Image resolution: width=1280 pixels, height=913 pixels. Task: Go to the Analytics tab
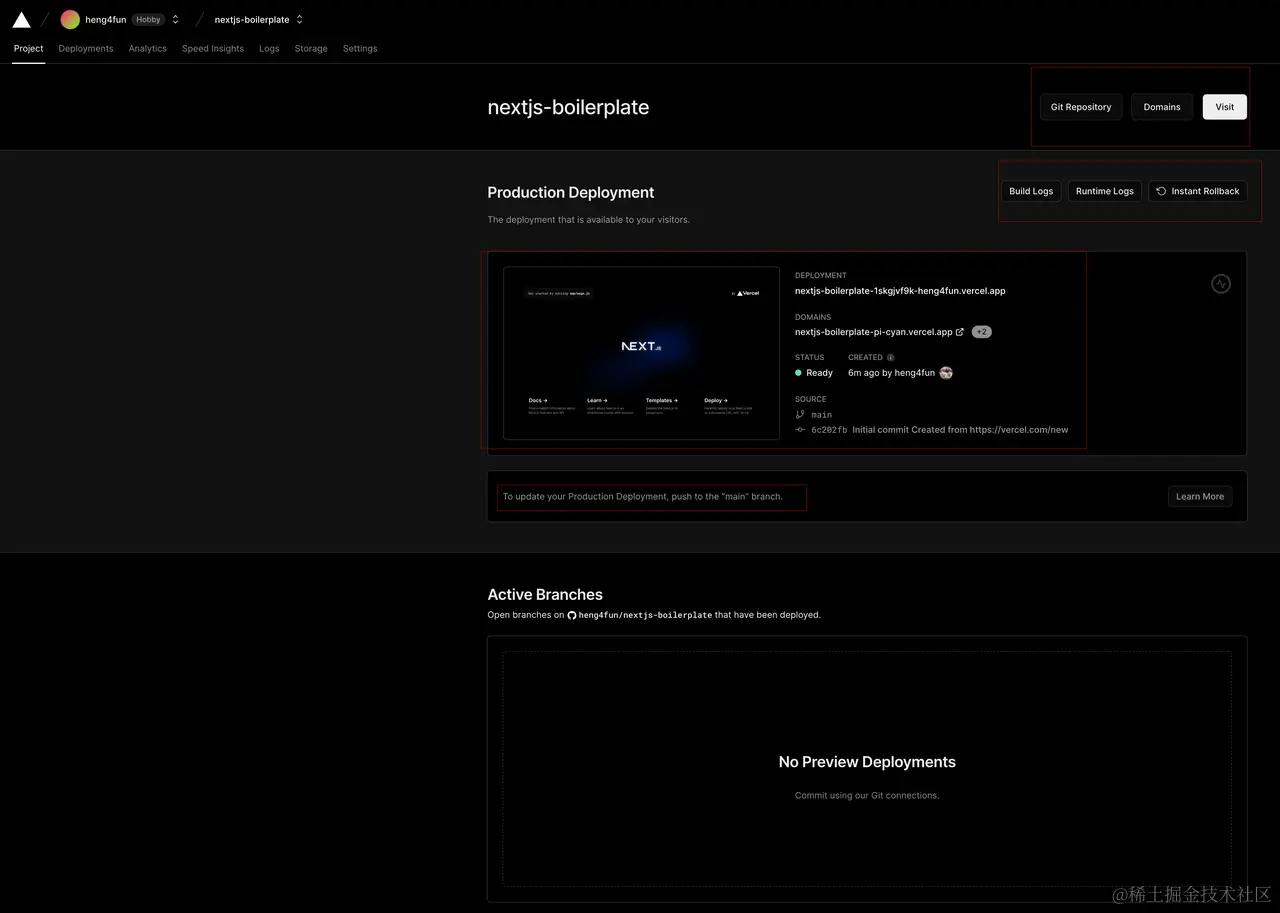[x=148, y=49]
